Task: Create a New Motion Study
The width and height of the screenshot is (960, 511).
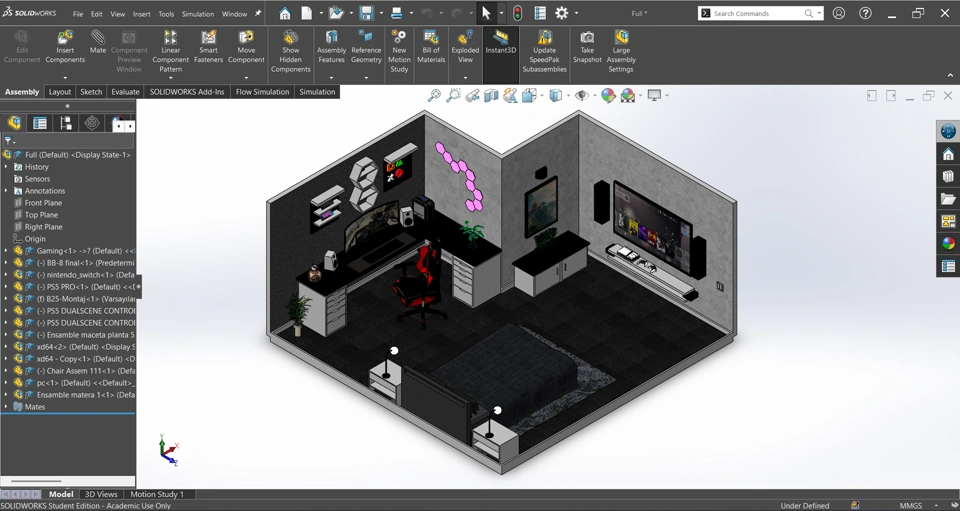Action: point(399,51)
